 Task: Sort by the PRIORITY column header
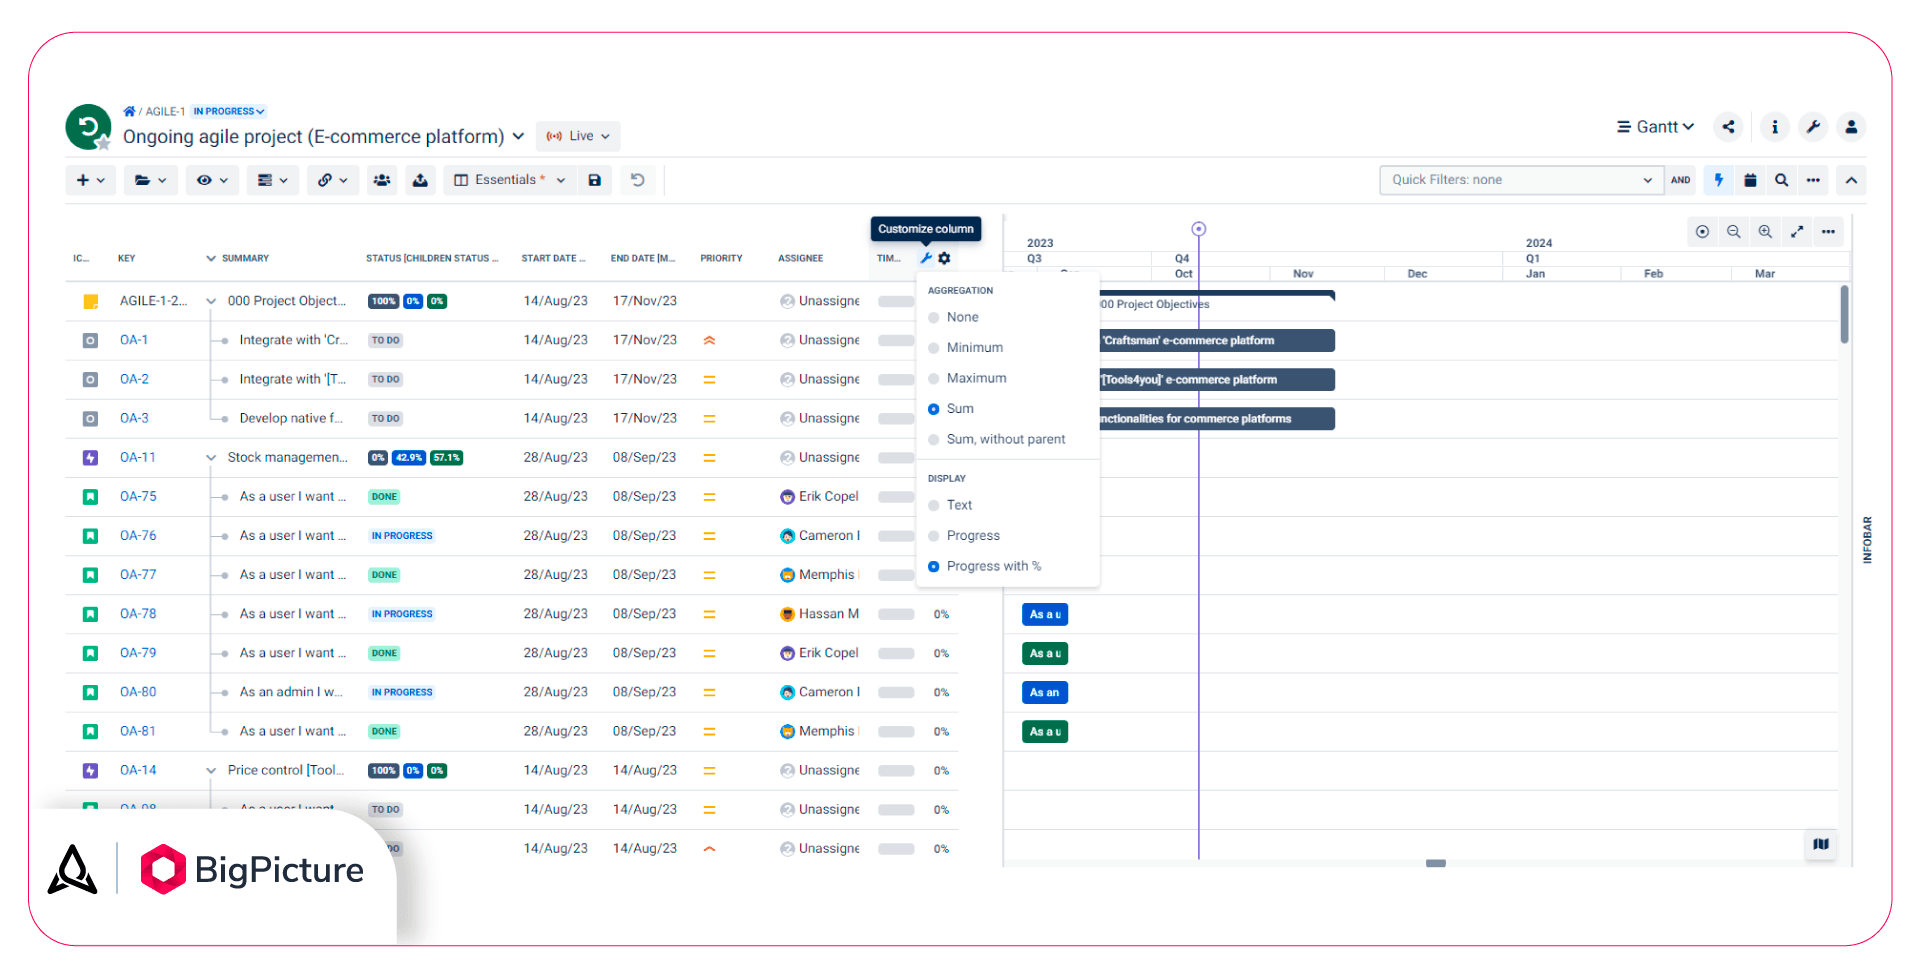click(721, 258)
